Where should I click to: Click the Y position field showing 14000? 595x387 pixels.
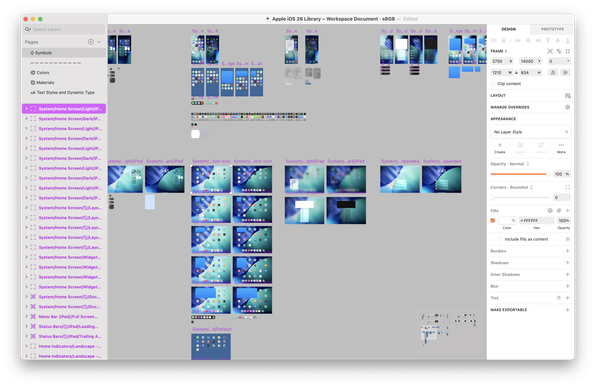(x=530, y=61)
